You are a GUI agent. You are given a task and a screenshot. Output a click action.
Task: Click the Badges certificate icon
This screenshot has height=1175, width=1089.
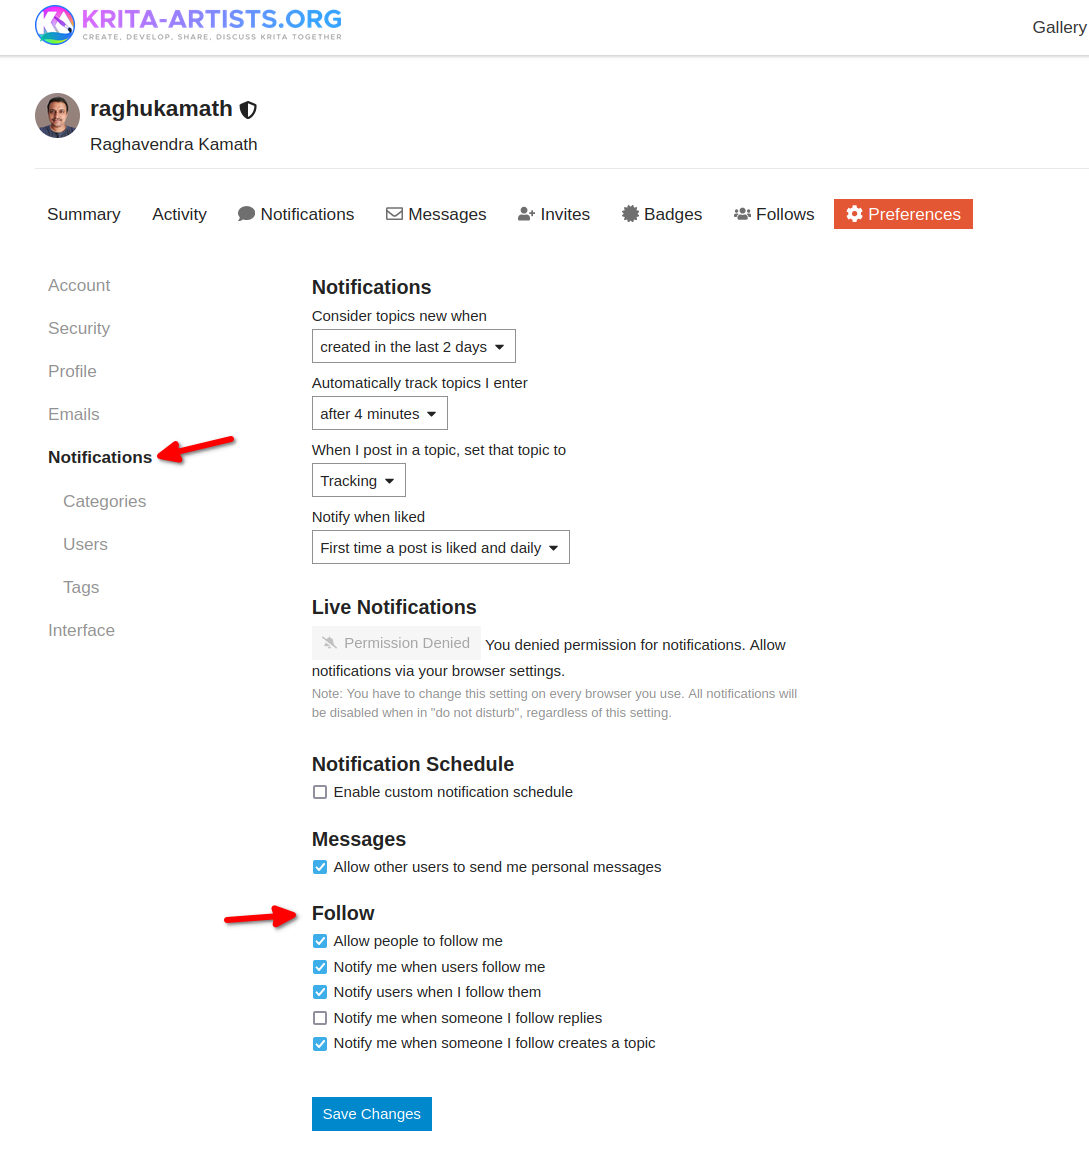tap(630, 214)
